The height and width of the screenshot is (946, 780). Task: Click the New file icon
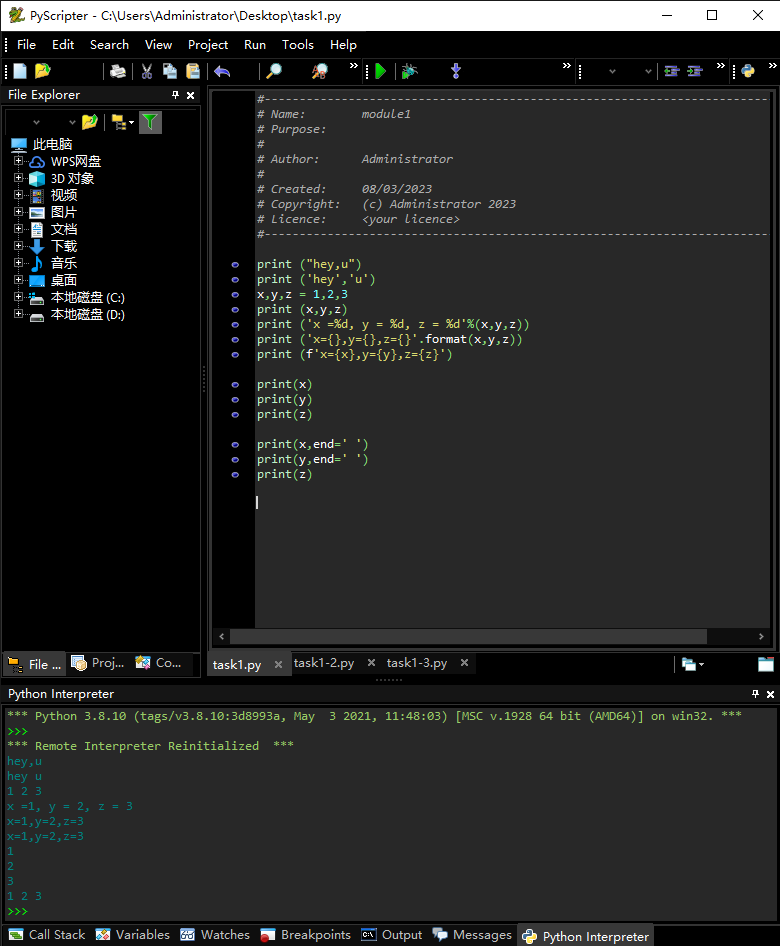[20, 71]
